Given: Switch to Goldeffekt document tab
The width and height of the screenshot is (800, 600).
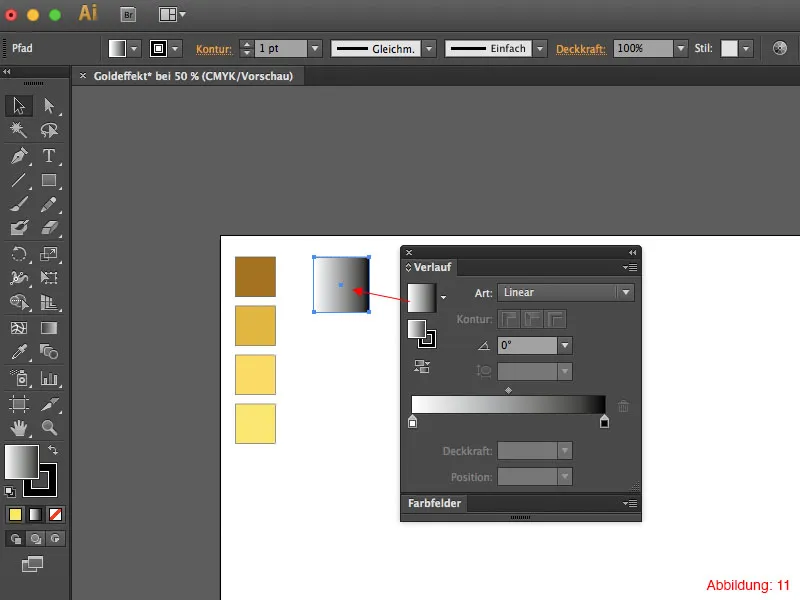Looking at the screenshot, I should [x=193, y=76].
